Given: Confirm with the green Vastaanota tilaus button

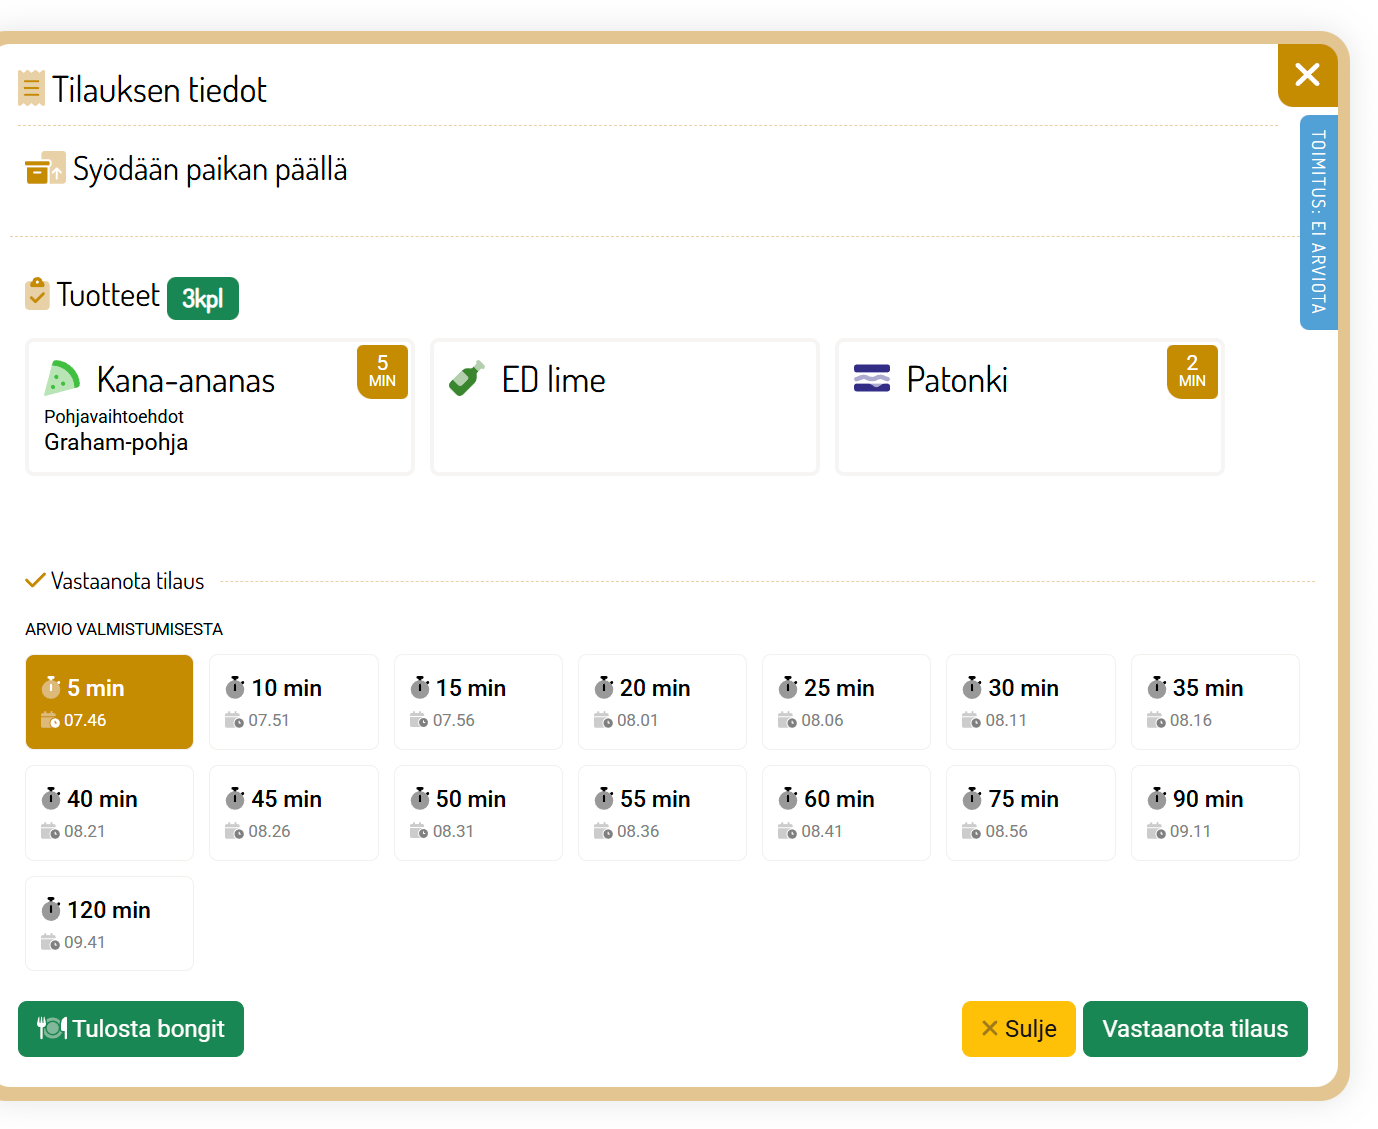Looking at the screenshot, I should pos(1194,1029).
